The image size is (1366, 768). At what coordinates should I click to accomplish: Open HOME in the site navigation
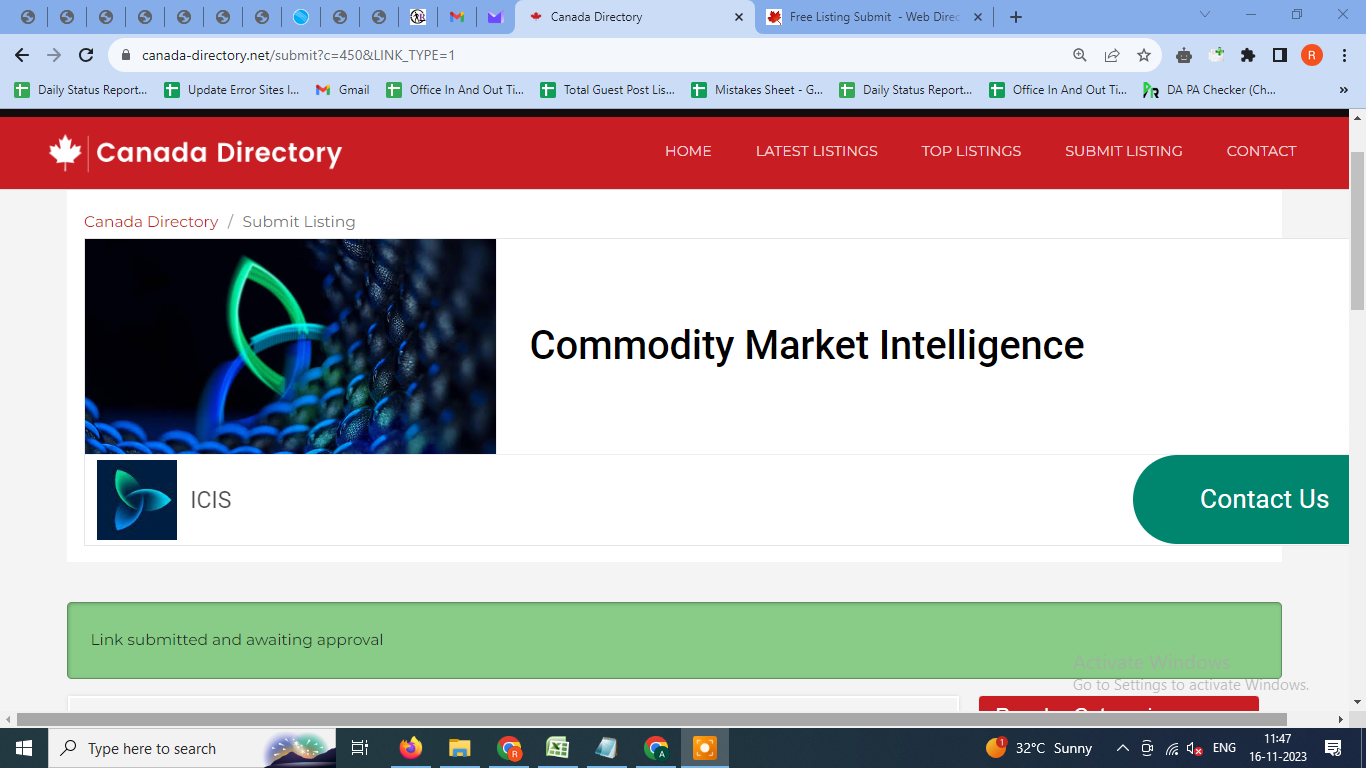point(688,151)
